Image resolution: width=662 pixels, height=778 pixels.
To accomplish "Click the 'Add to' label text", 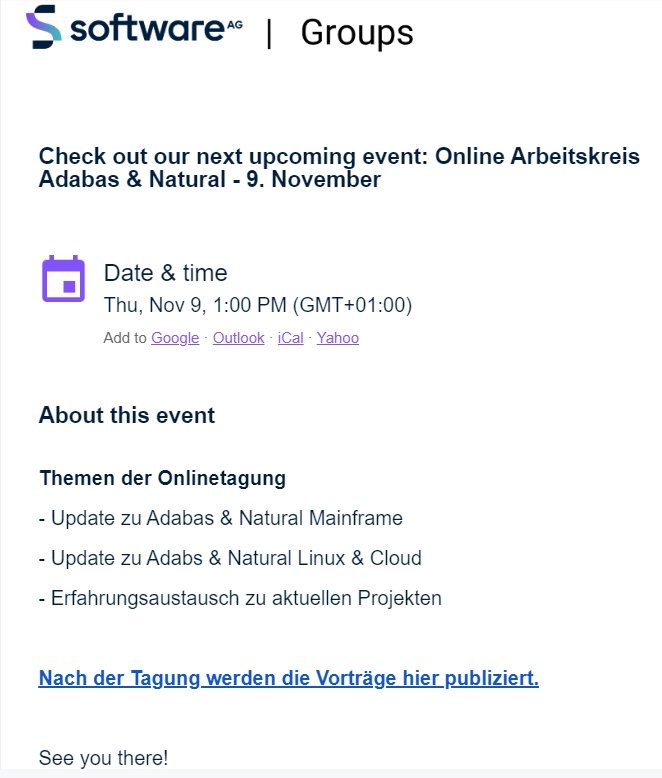I will [x=125, y=338].
